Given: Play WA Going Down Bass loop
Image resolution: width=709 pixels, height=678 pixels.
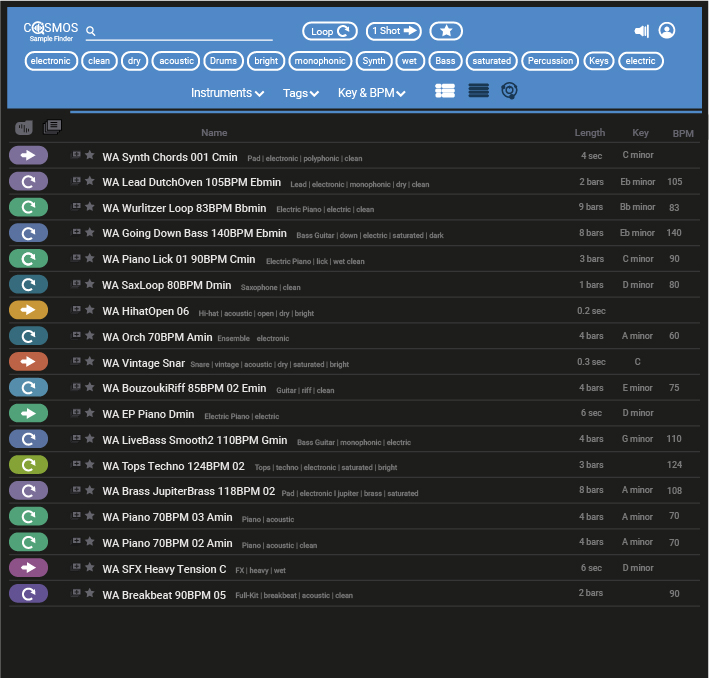Looking at the screenshot, I should [x=28, y=233].
